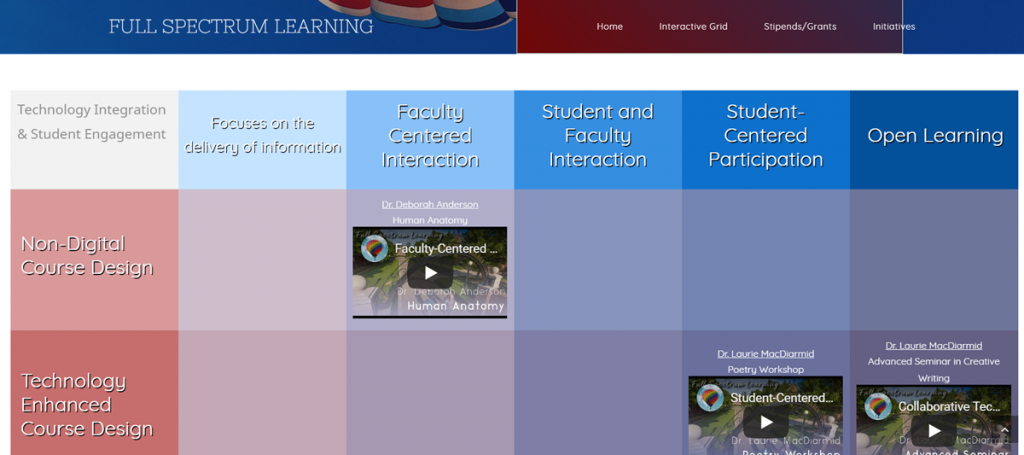Play the Human Anatomy video
Screen dimensions: 1024x455
pyautogui.click(x=430, y=272)
